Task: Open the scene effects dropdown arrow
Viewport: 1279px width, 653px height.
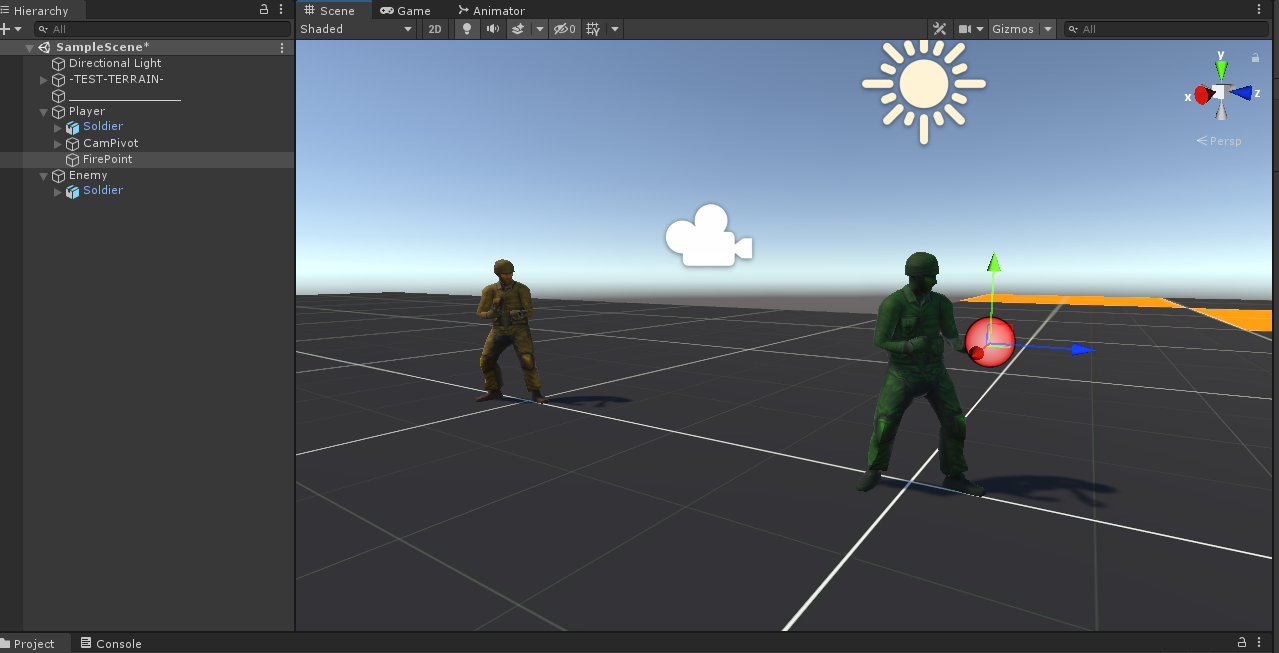Action: click(540, 29)
